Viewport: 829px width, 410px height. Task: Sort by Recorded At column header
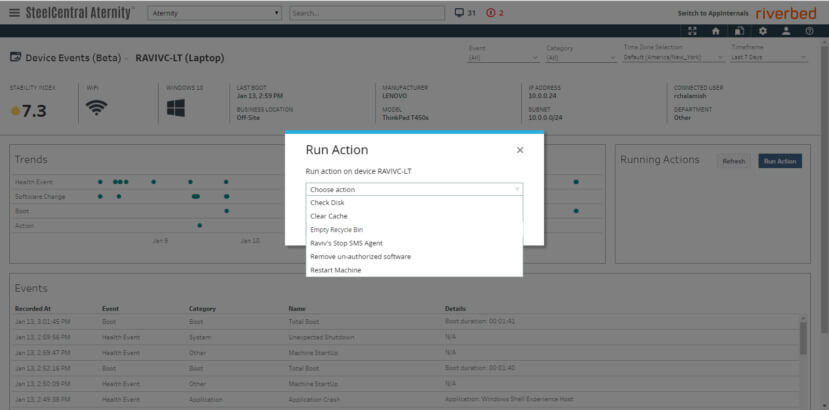(x=33, y=308)
